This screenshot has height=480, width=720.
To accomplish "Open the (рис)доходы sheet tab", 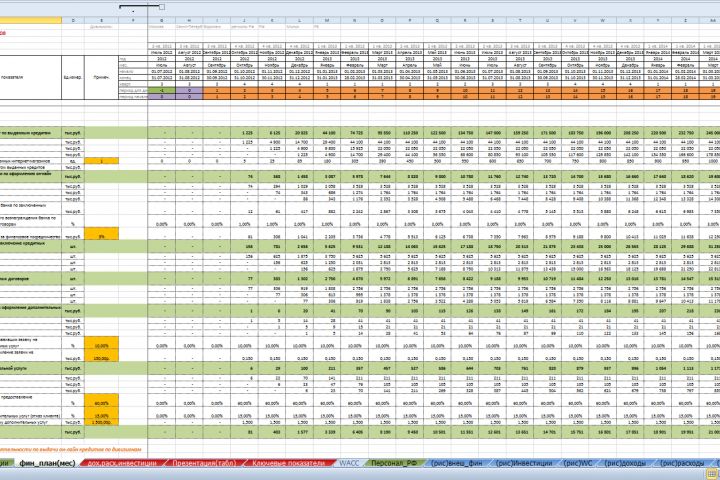I will [624, 463].
